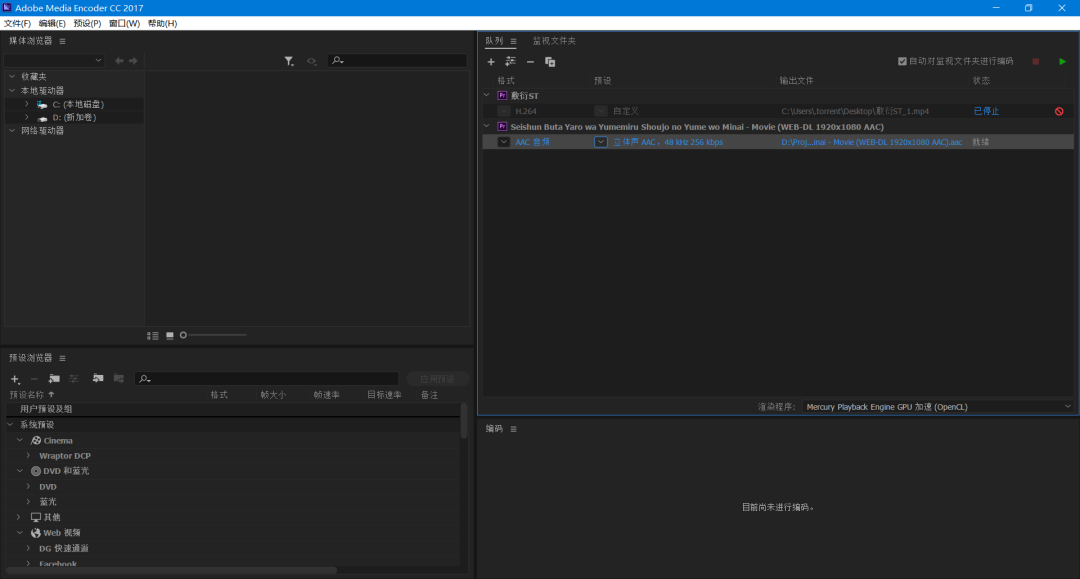Open the 媒体浏览器 panel menu icon
Screen dimensions: 1080x579
(x=62, y=41)
